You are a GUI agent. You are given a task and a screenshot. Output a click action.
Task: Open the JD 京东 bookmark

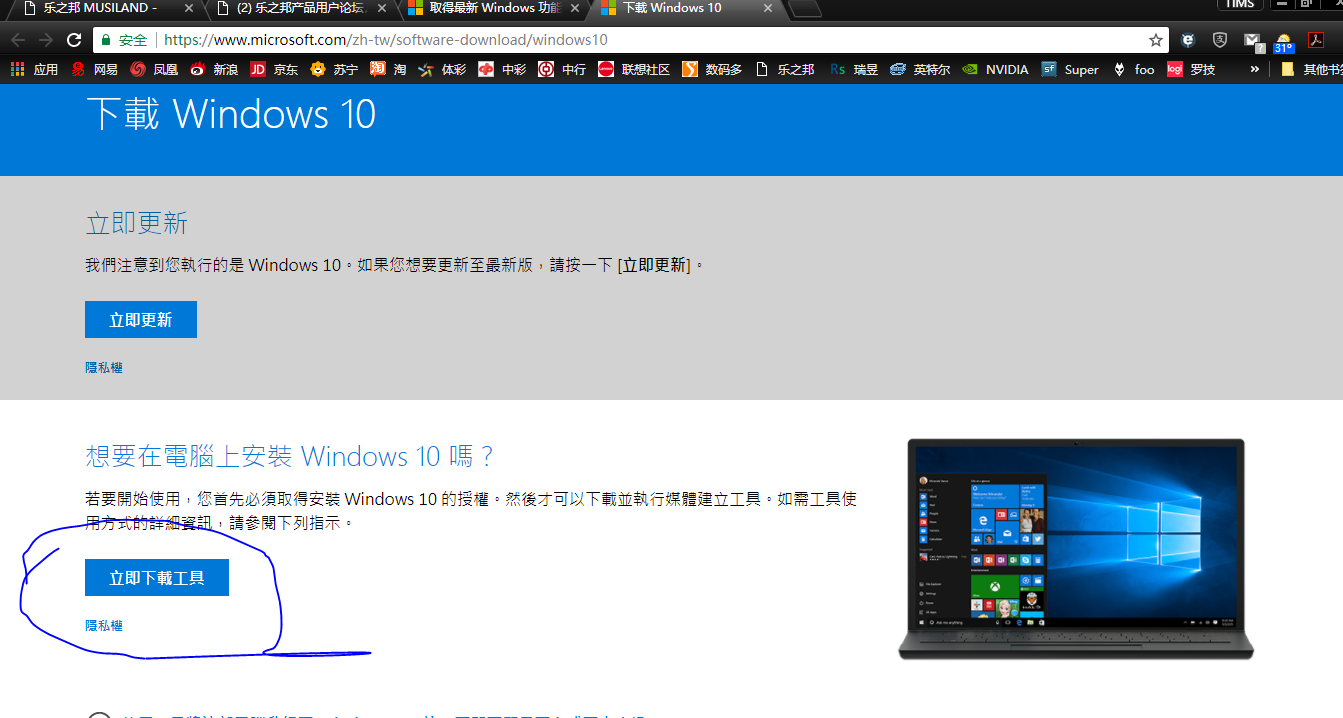pyautogui.click(x=273, y=69)
